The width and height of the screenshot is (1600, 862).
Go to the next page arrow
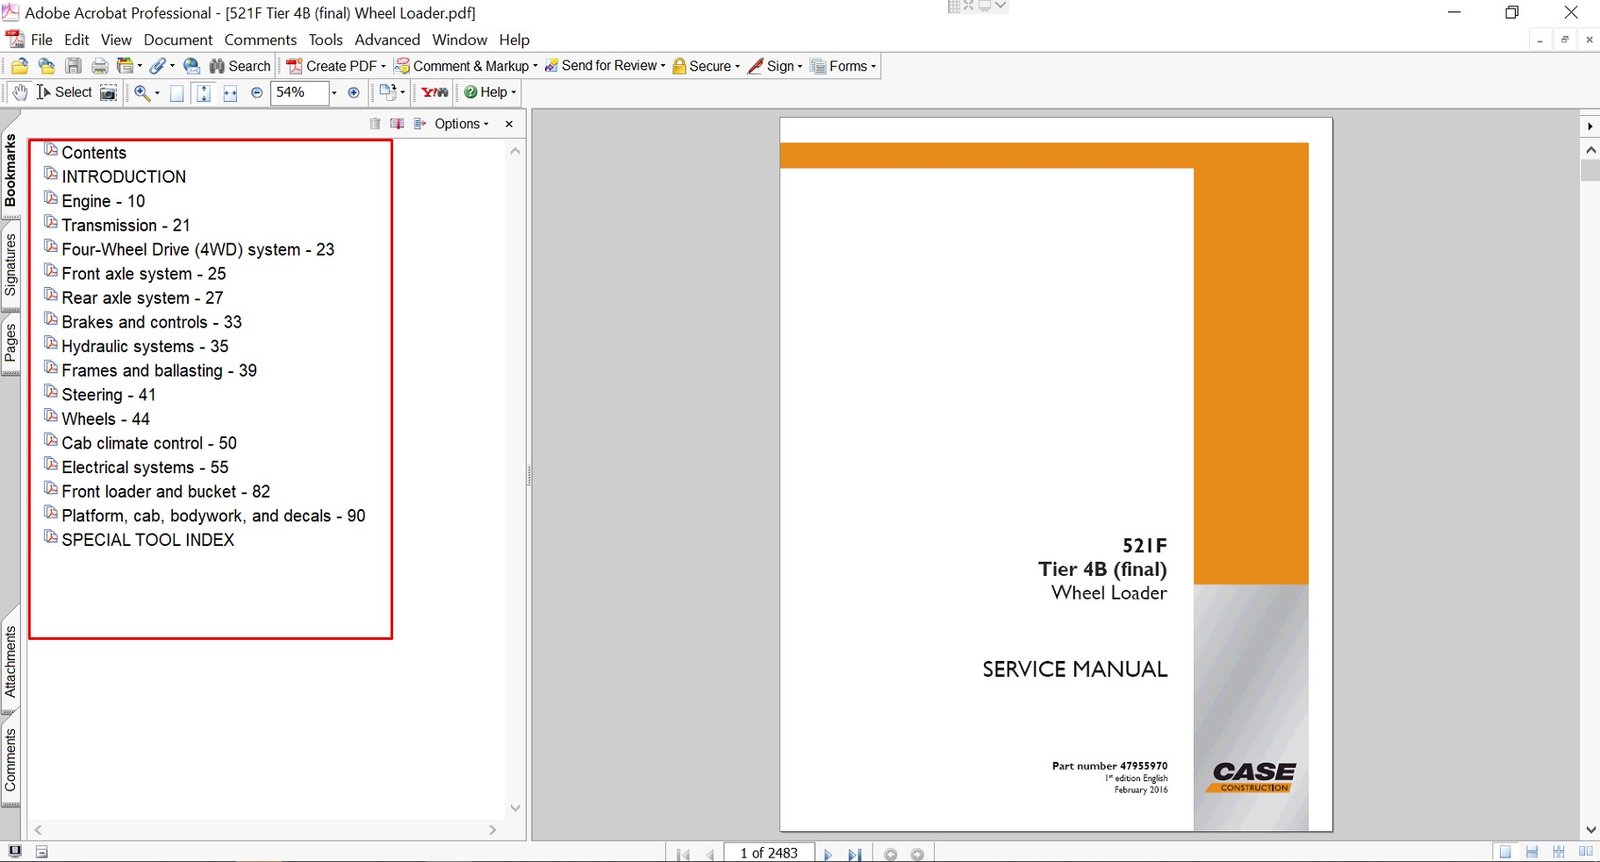pos(827,854)
